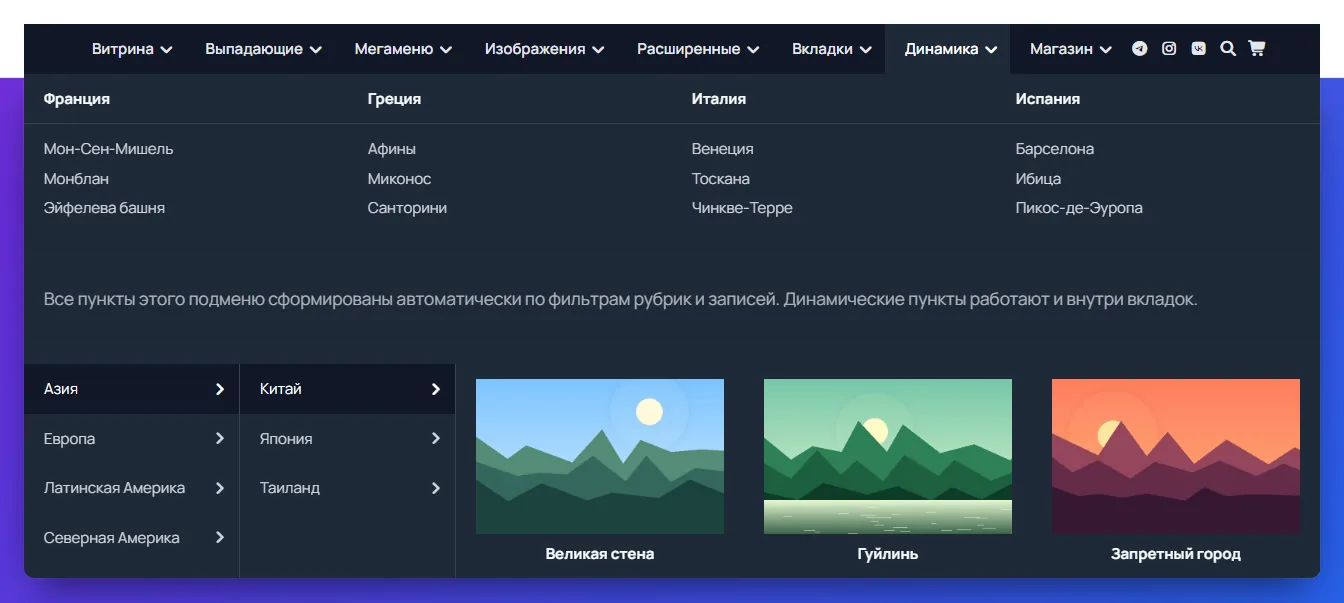Open the Запретный город caption link
The height and width of the screenshot is (603, 1344).
1176,553
